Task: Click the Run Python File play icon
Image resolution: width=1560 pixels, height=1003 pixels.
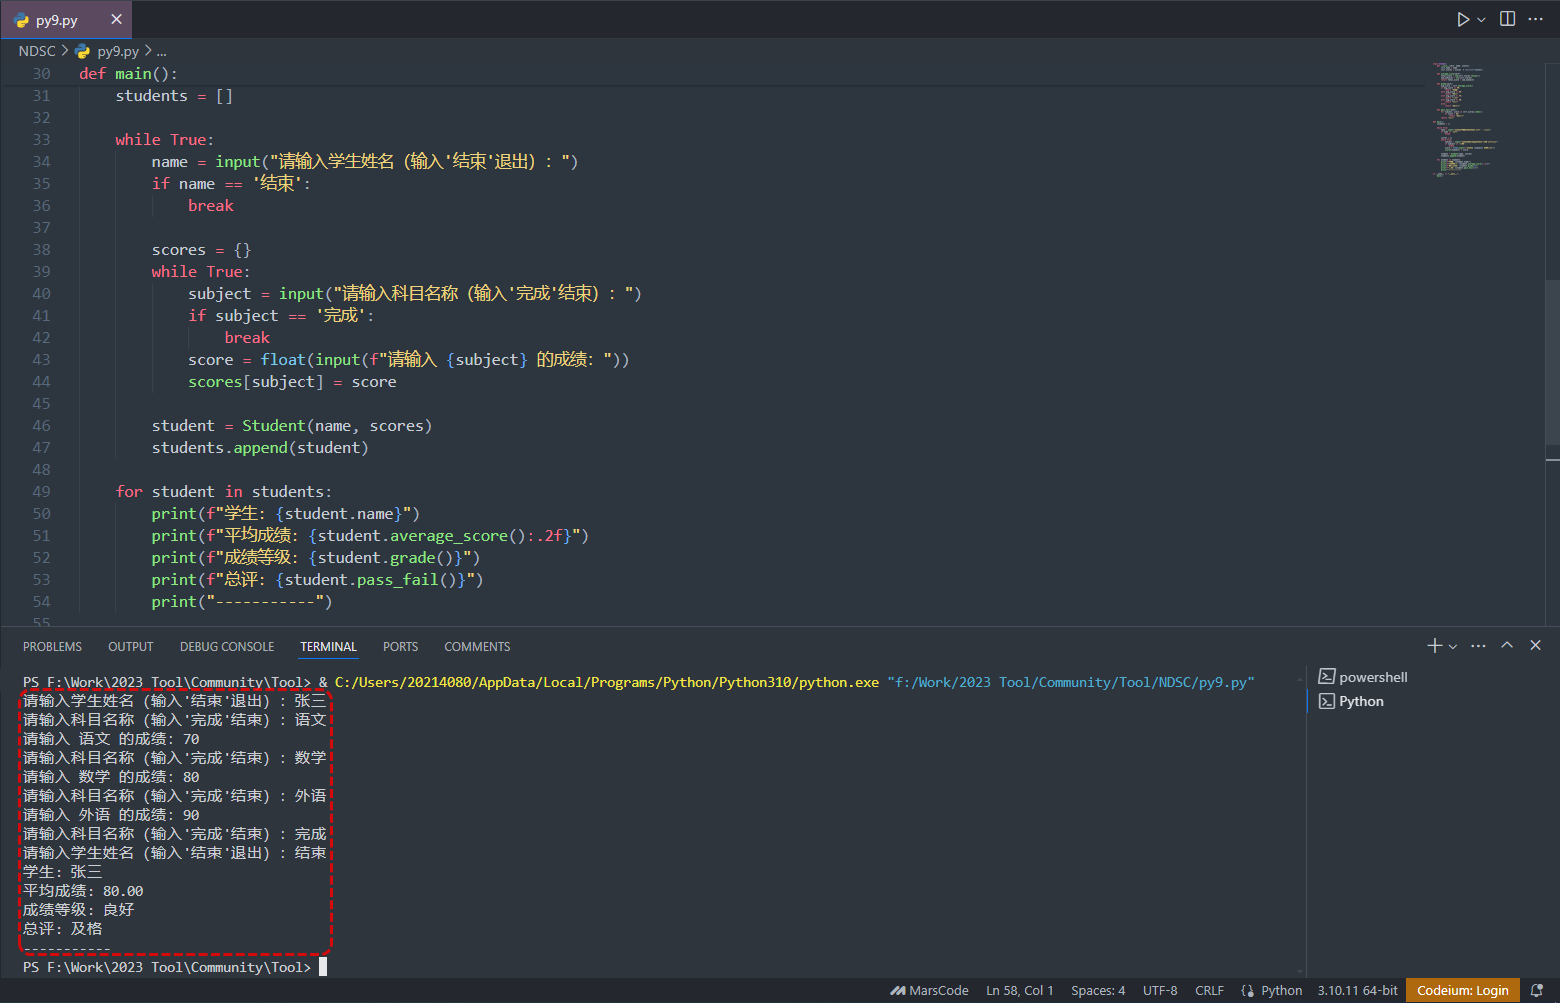Action: coord(1462,19)
